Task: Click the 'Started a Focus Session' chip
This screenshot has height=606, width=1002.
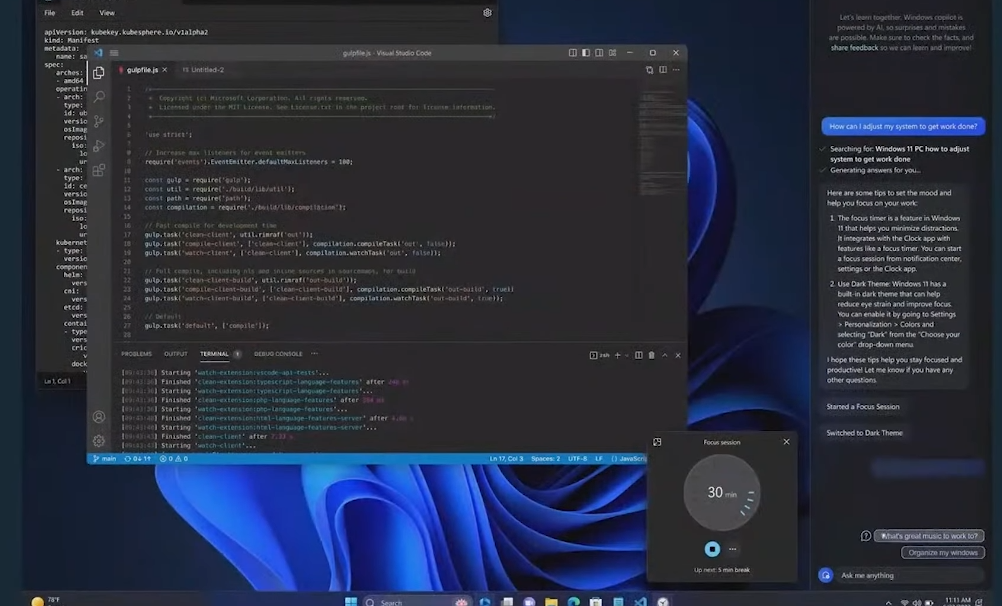Action: point(863,407)
